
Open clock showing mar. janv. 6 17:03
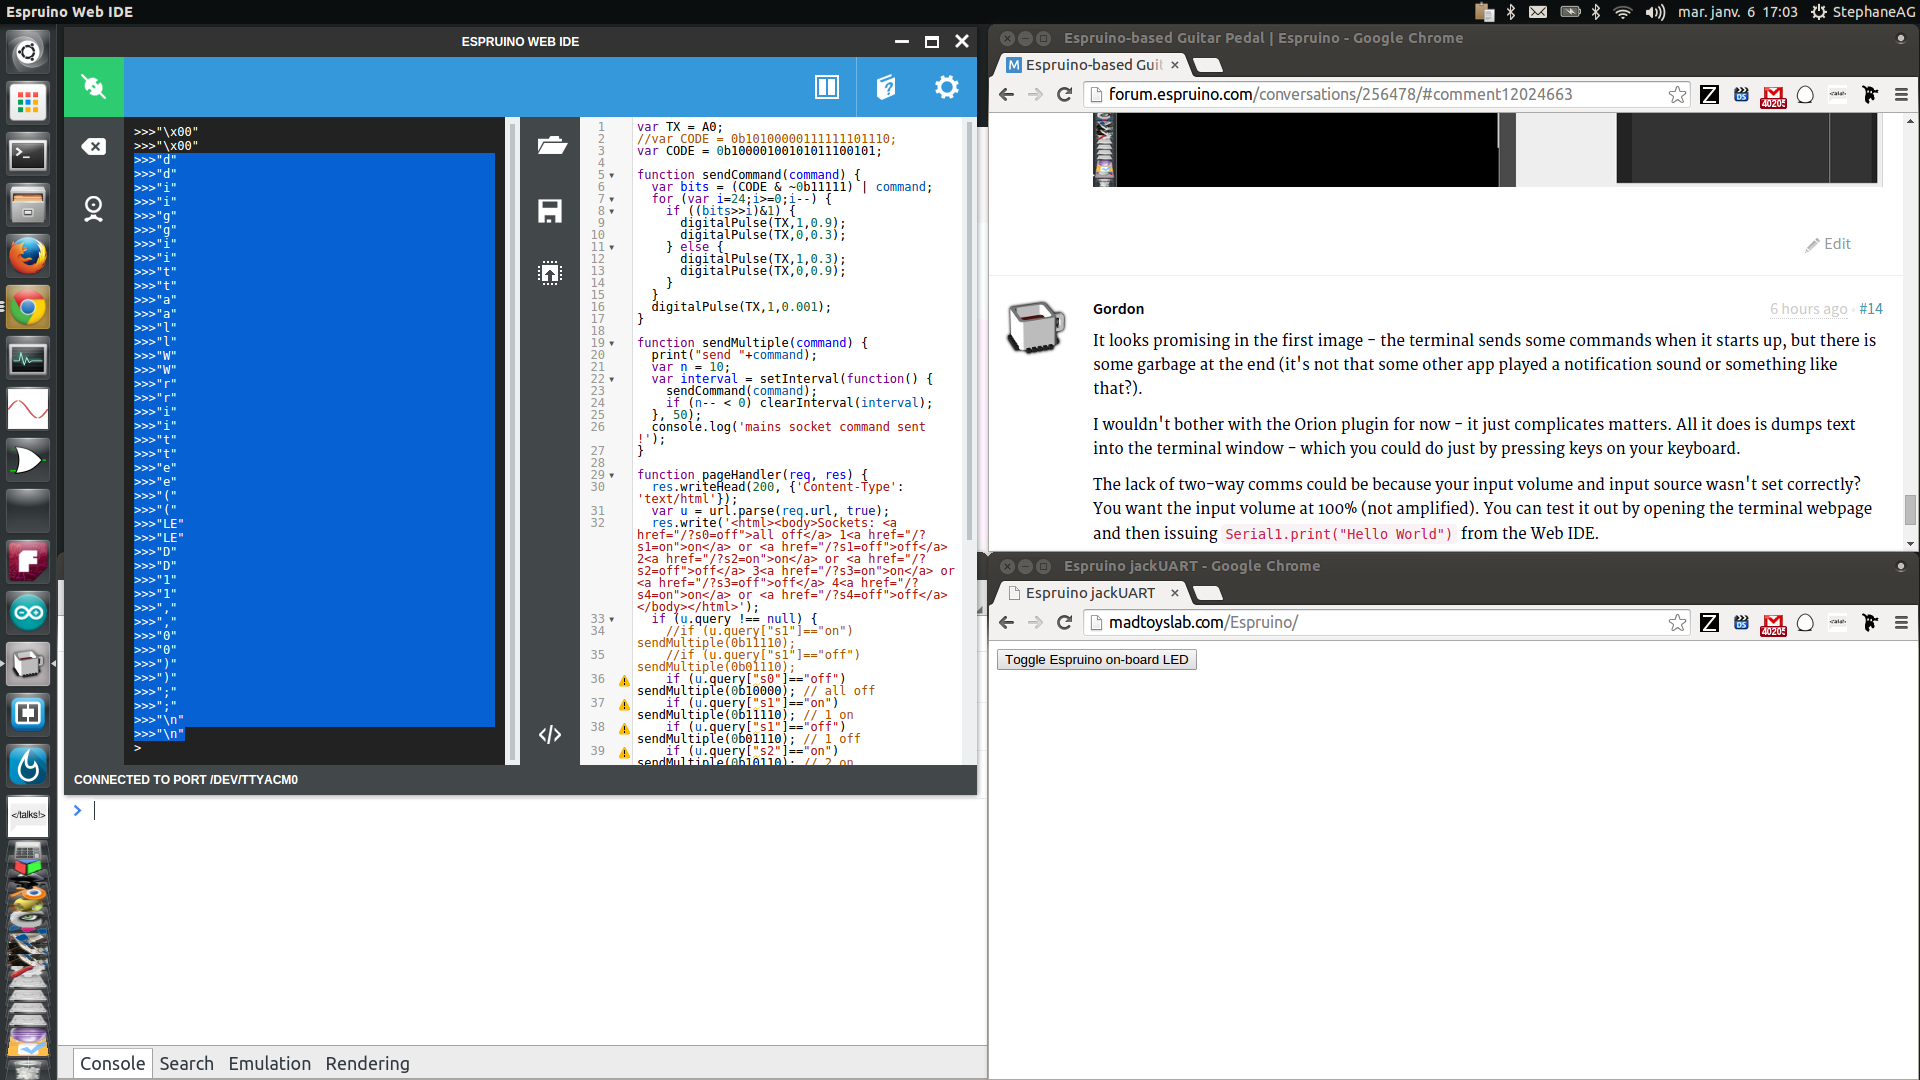(x=1737, y=12)
